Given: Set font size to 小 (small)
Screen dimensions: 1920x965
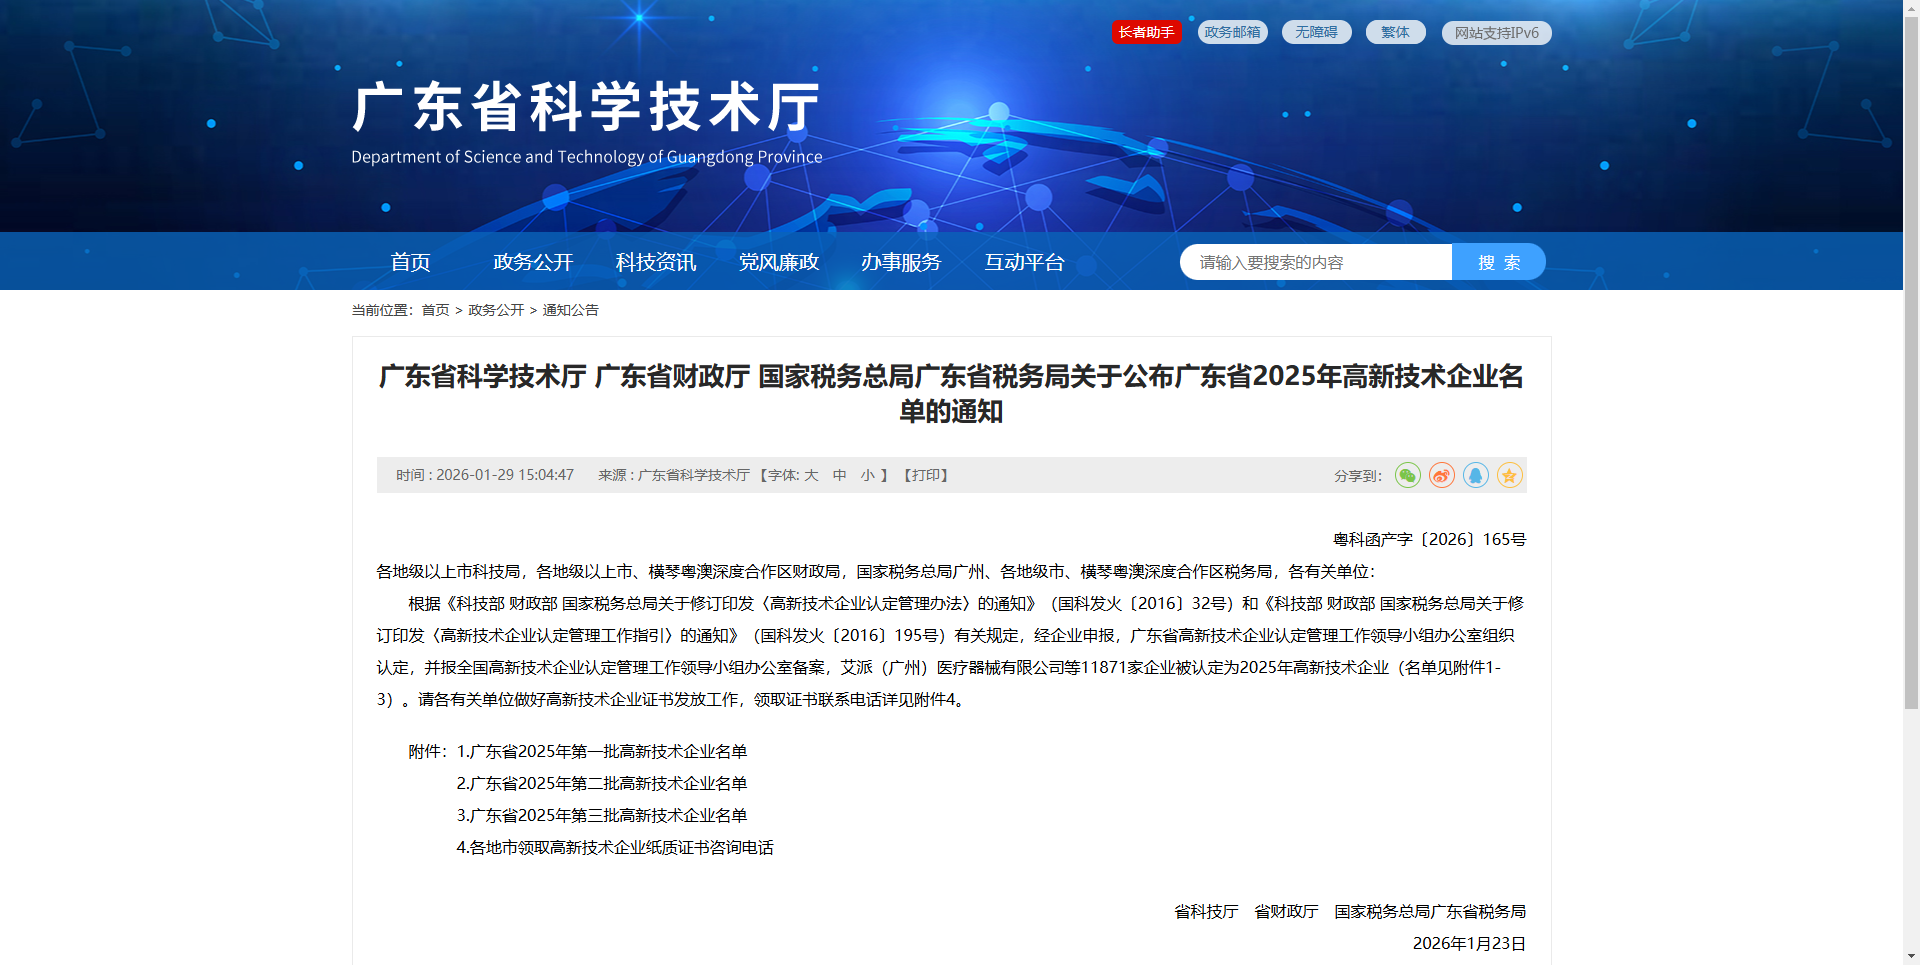Looking at the screenshot, I should (x=867, y=475).
